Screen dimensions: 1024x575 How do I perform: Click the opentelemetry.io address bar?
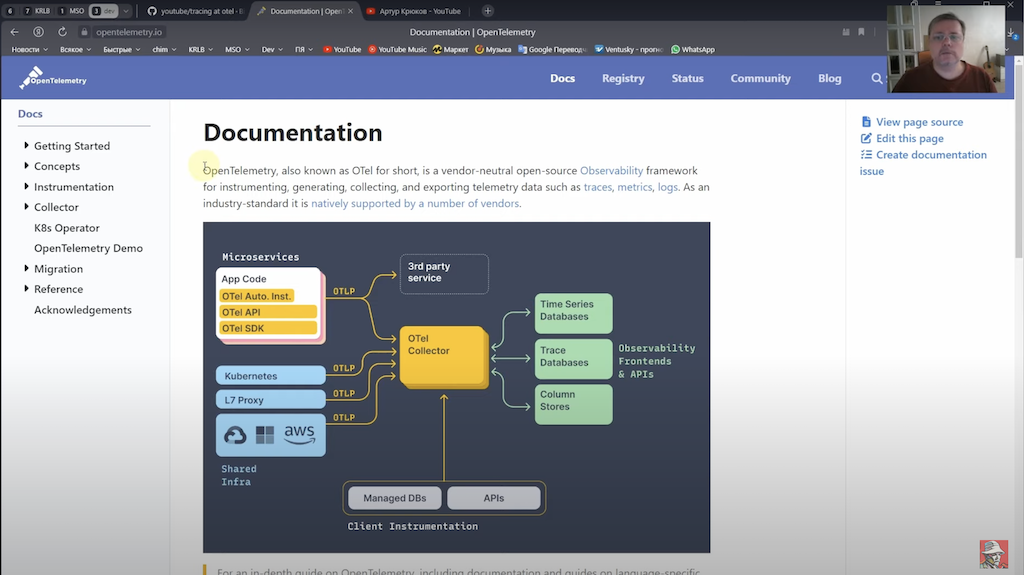(x=129, y=31)
